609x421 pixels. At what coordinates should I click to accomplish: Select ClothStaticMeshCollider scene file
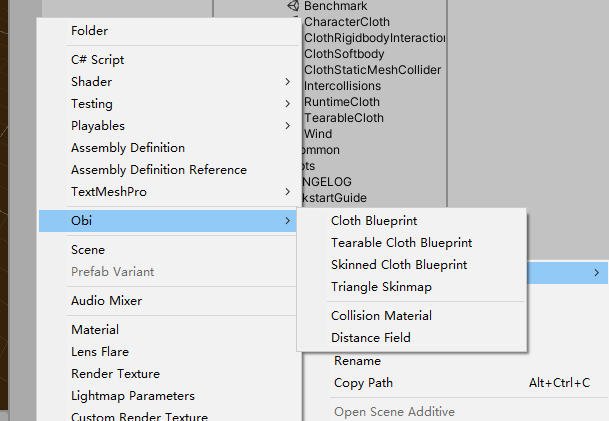[372, 70]
